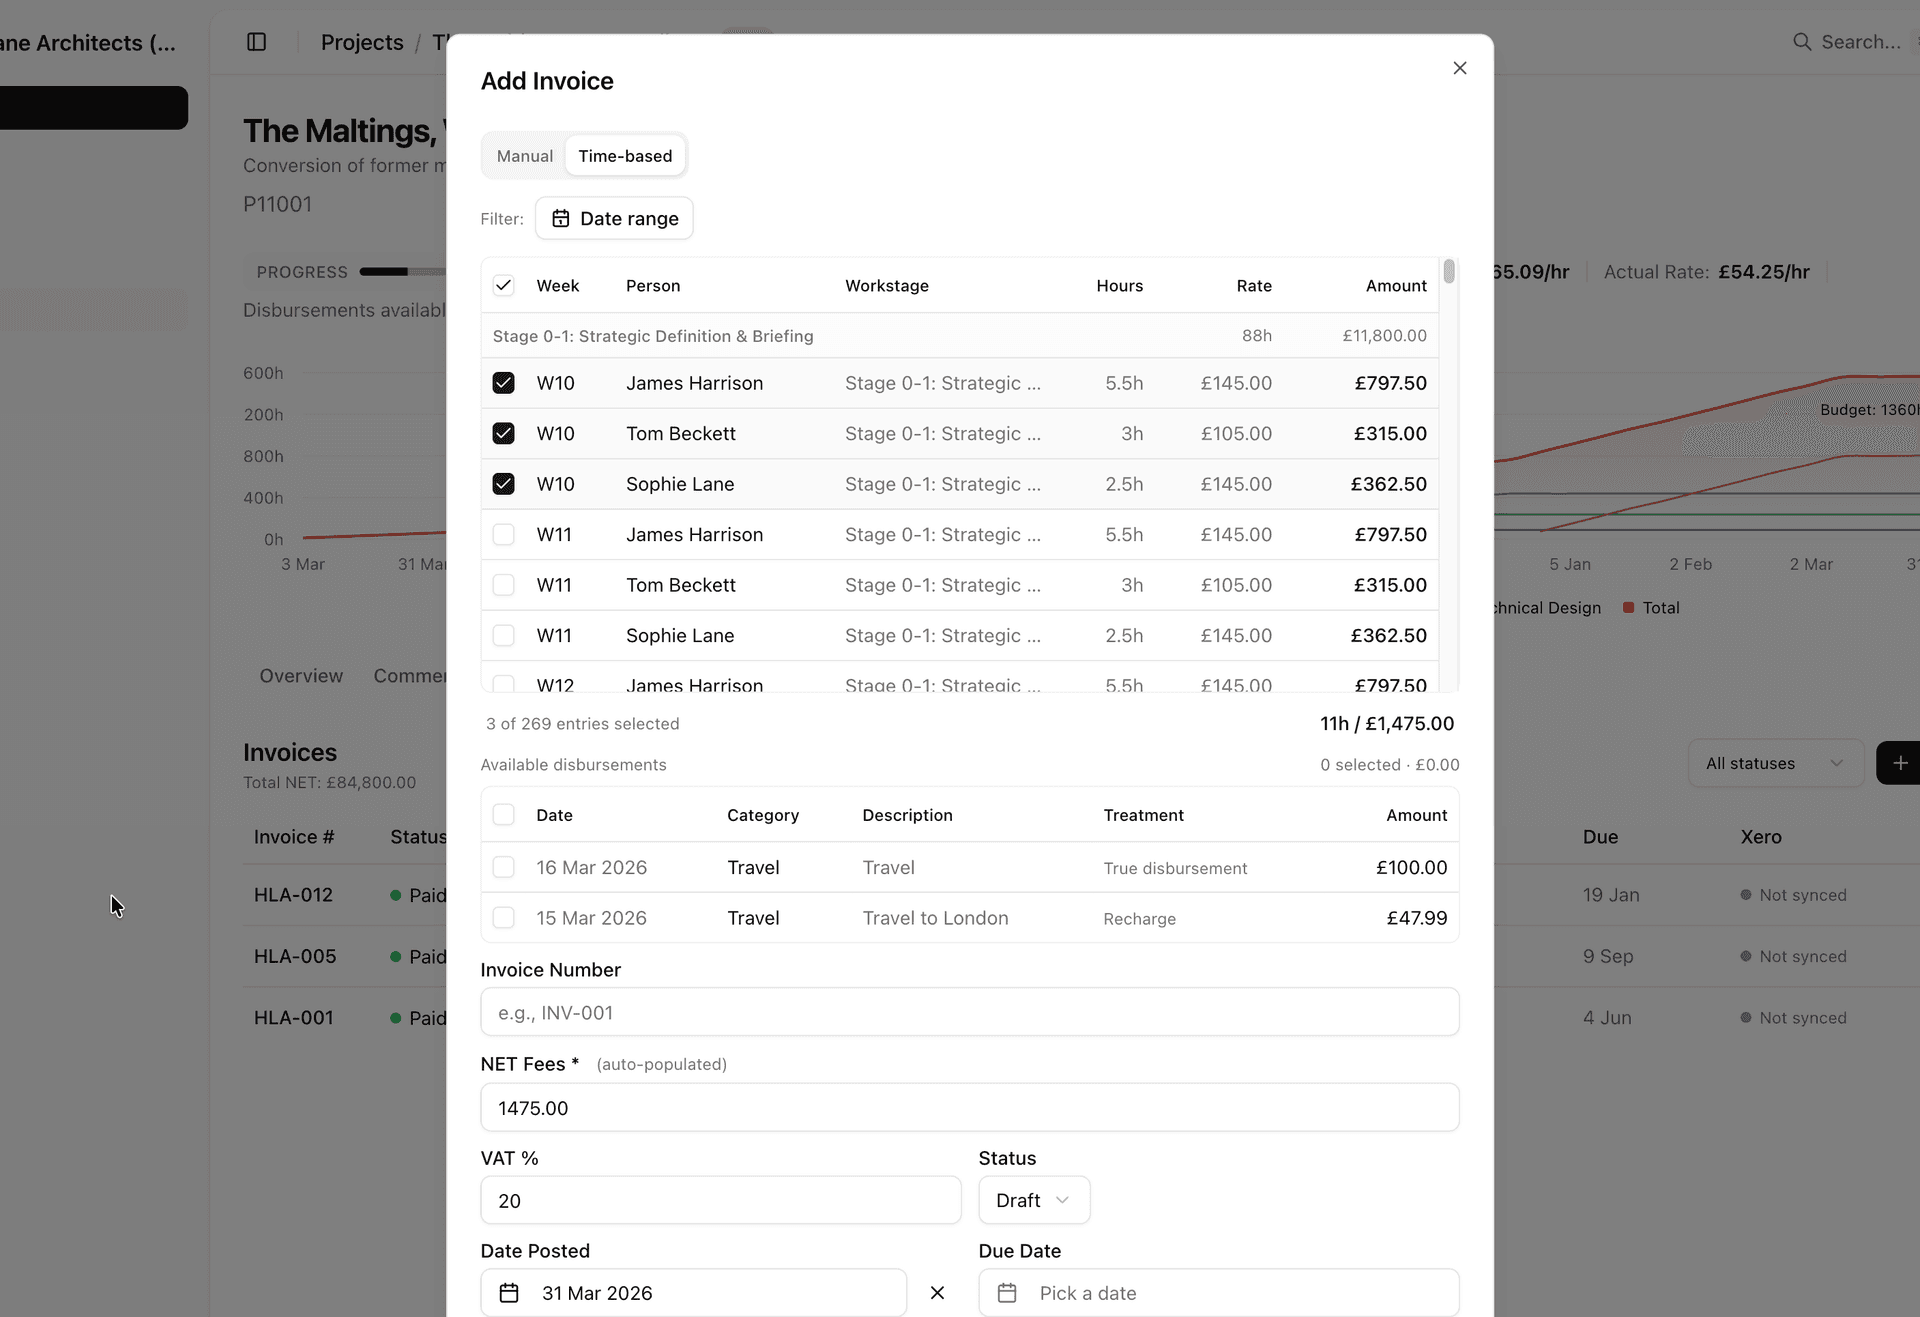
Task: Open invoice HLA-012
Action: 294,895
